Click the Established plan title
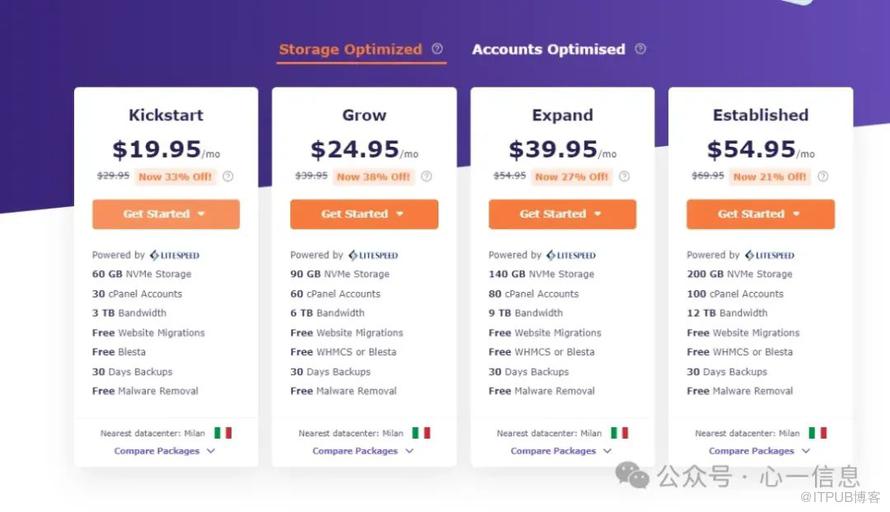The width and height of the screenshot is (890, 512). (x=760, y=115)
